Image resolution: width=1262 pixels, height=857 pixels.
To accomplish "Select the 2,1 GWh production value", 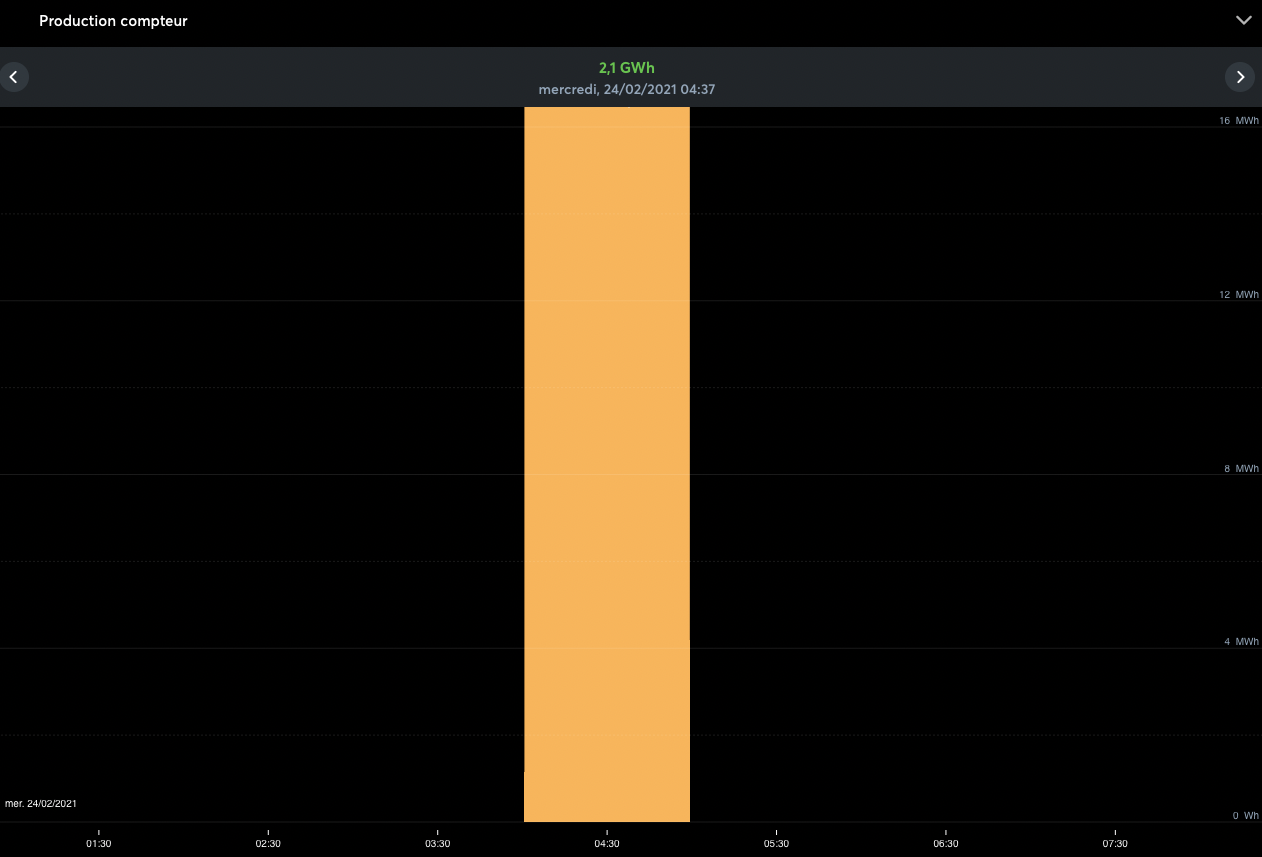I will pyautogui.click(x=626, y=68).
